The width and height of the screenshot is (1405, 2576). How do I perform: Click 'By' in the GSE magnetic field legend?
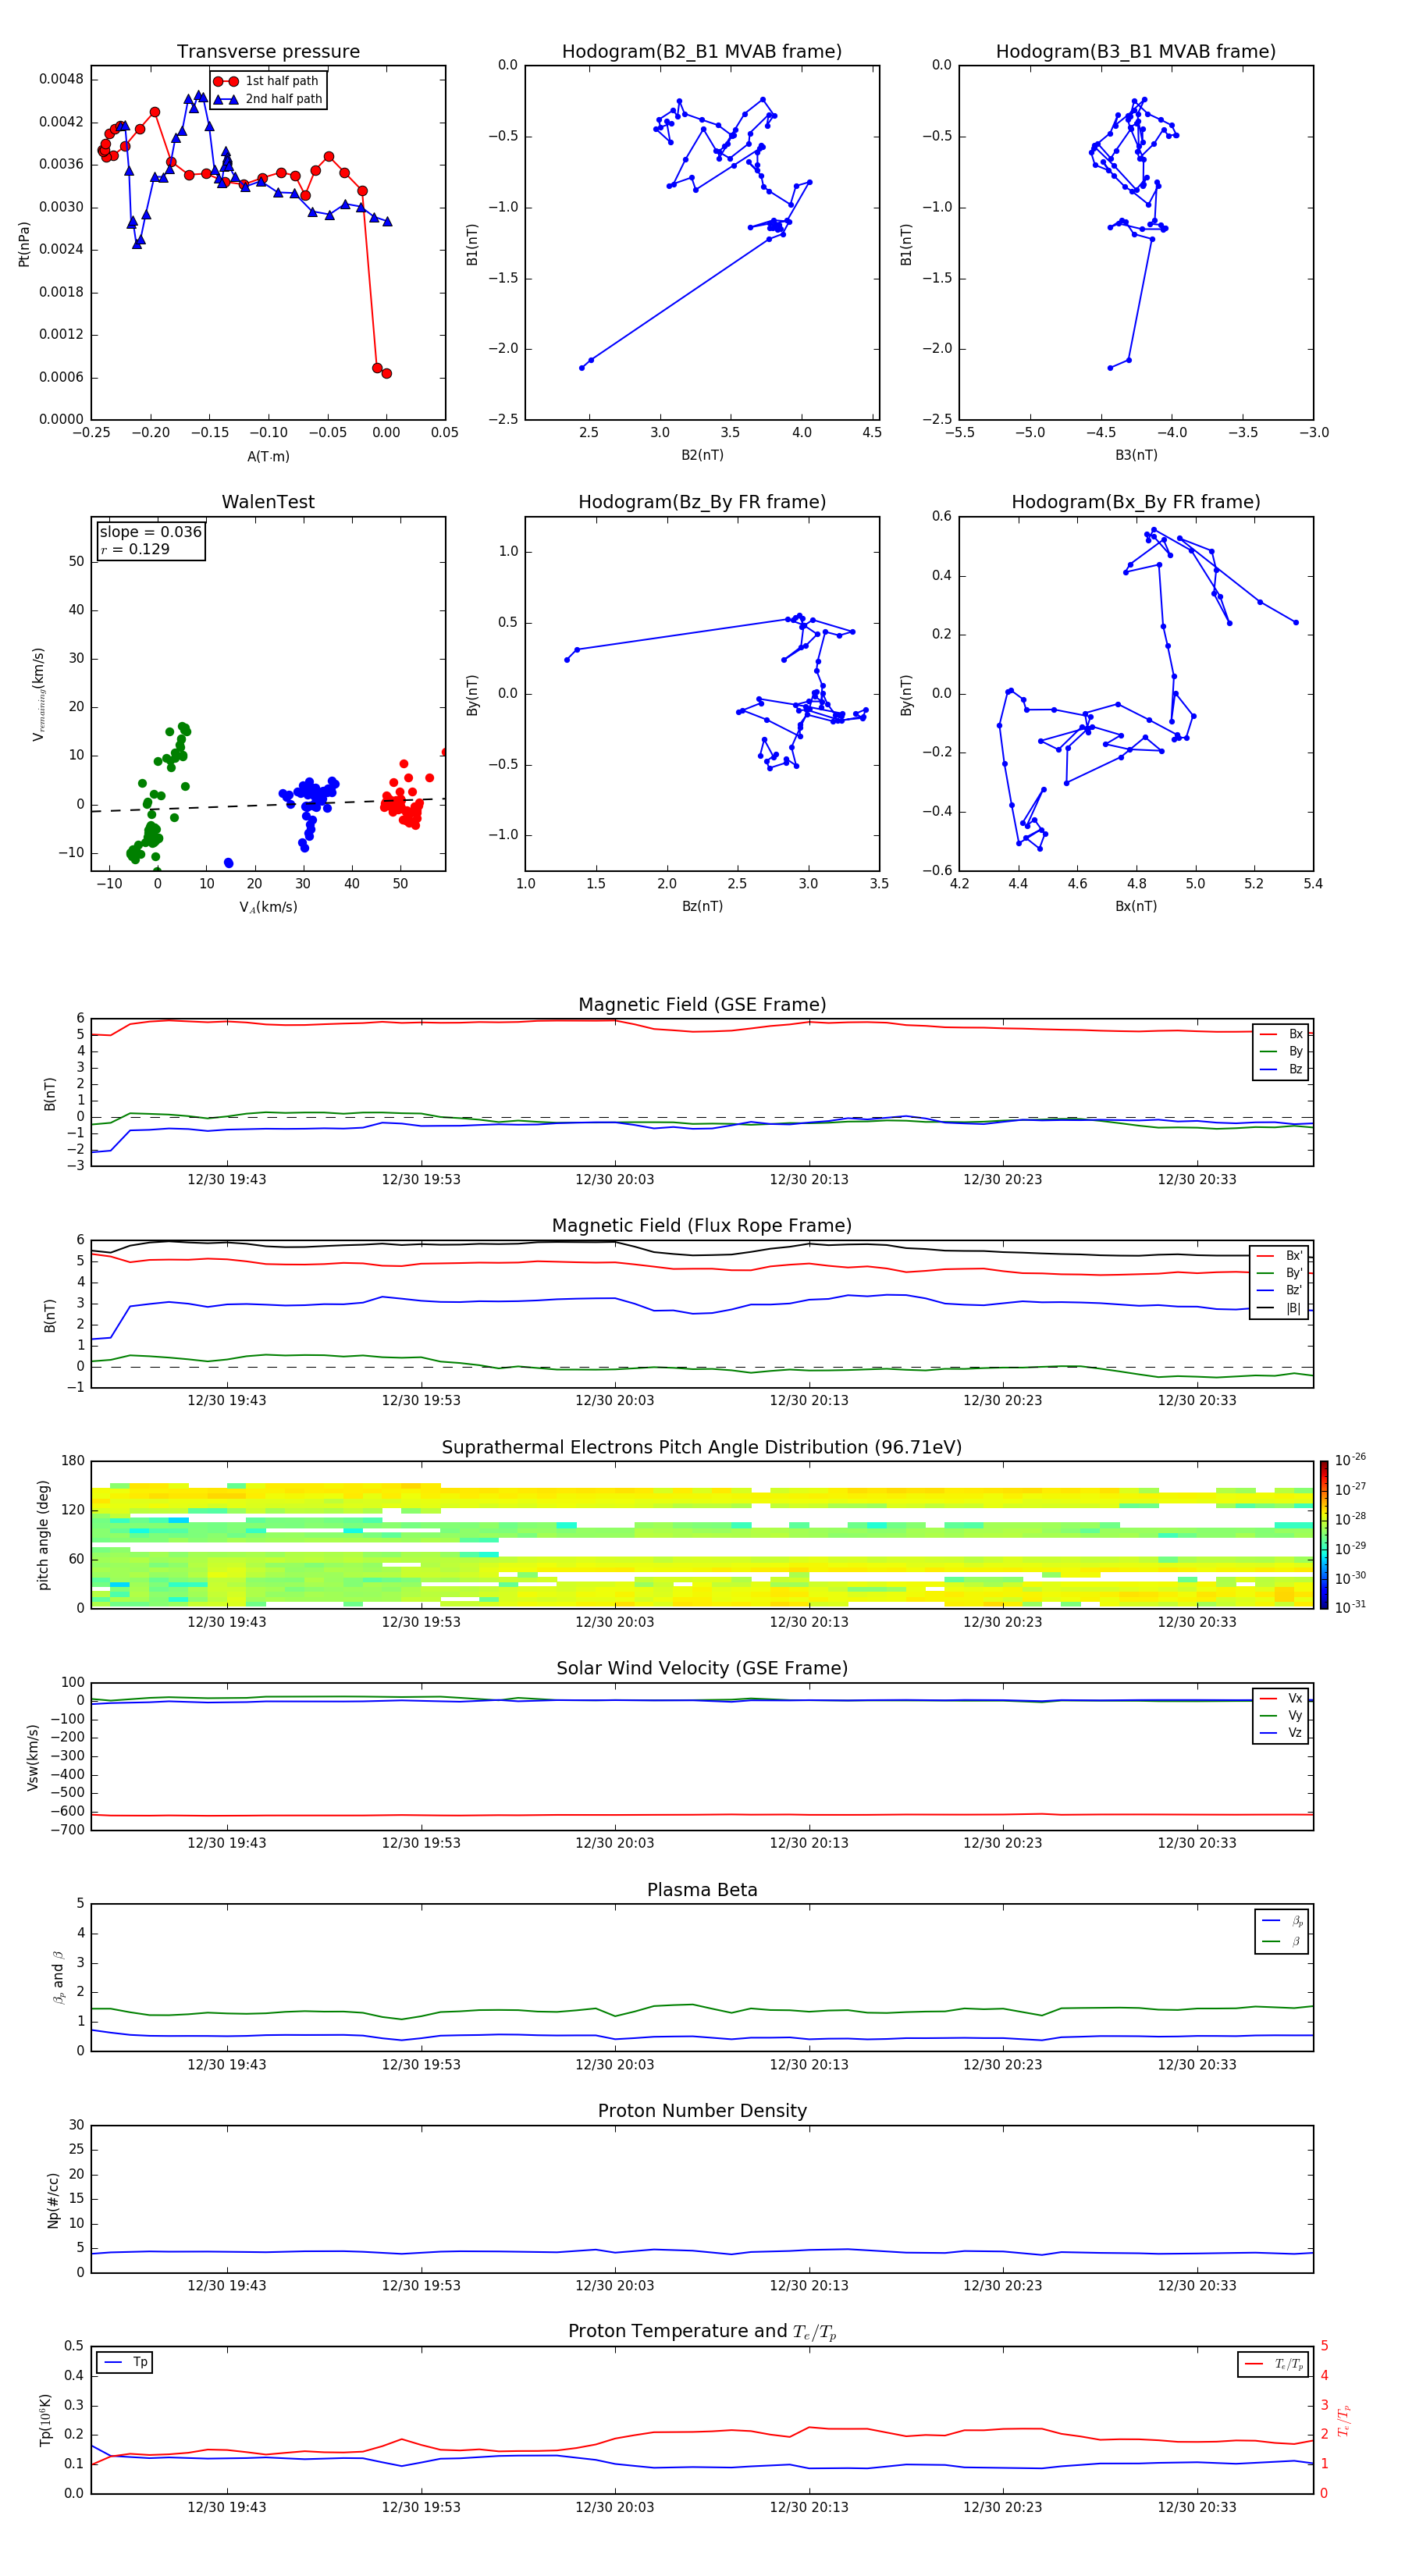pos(1282,1051)
